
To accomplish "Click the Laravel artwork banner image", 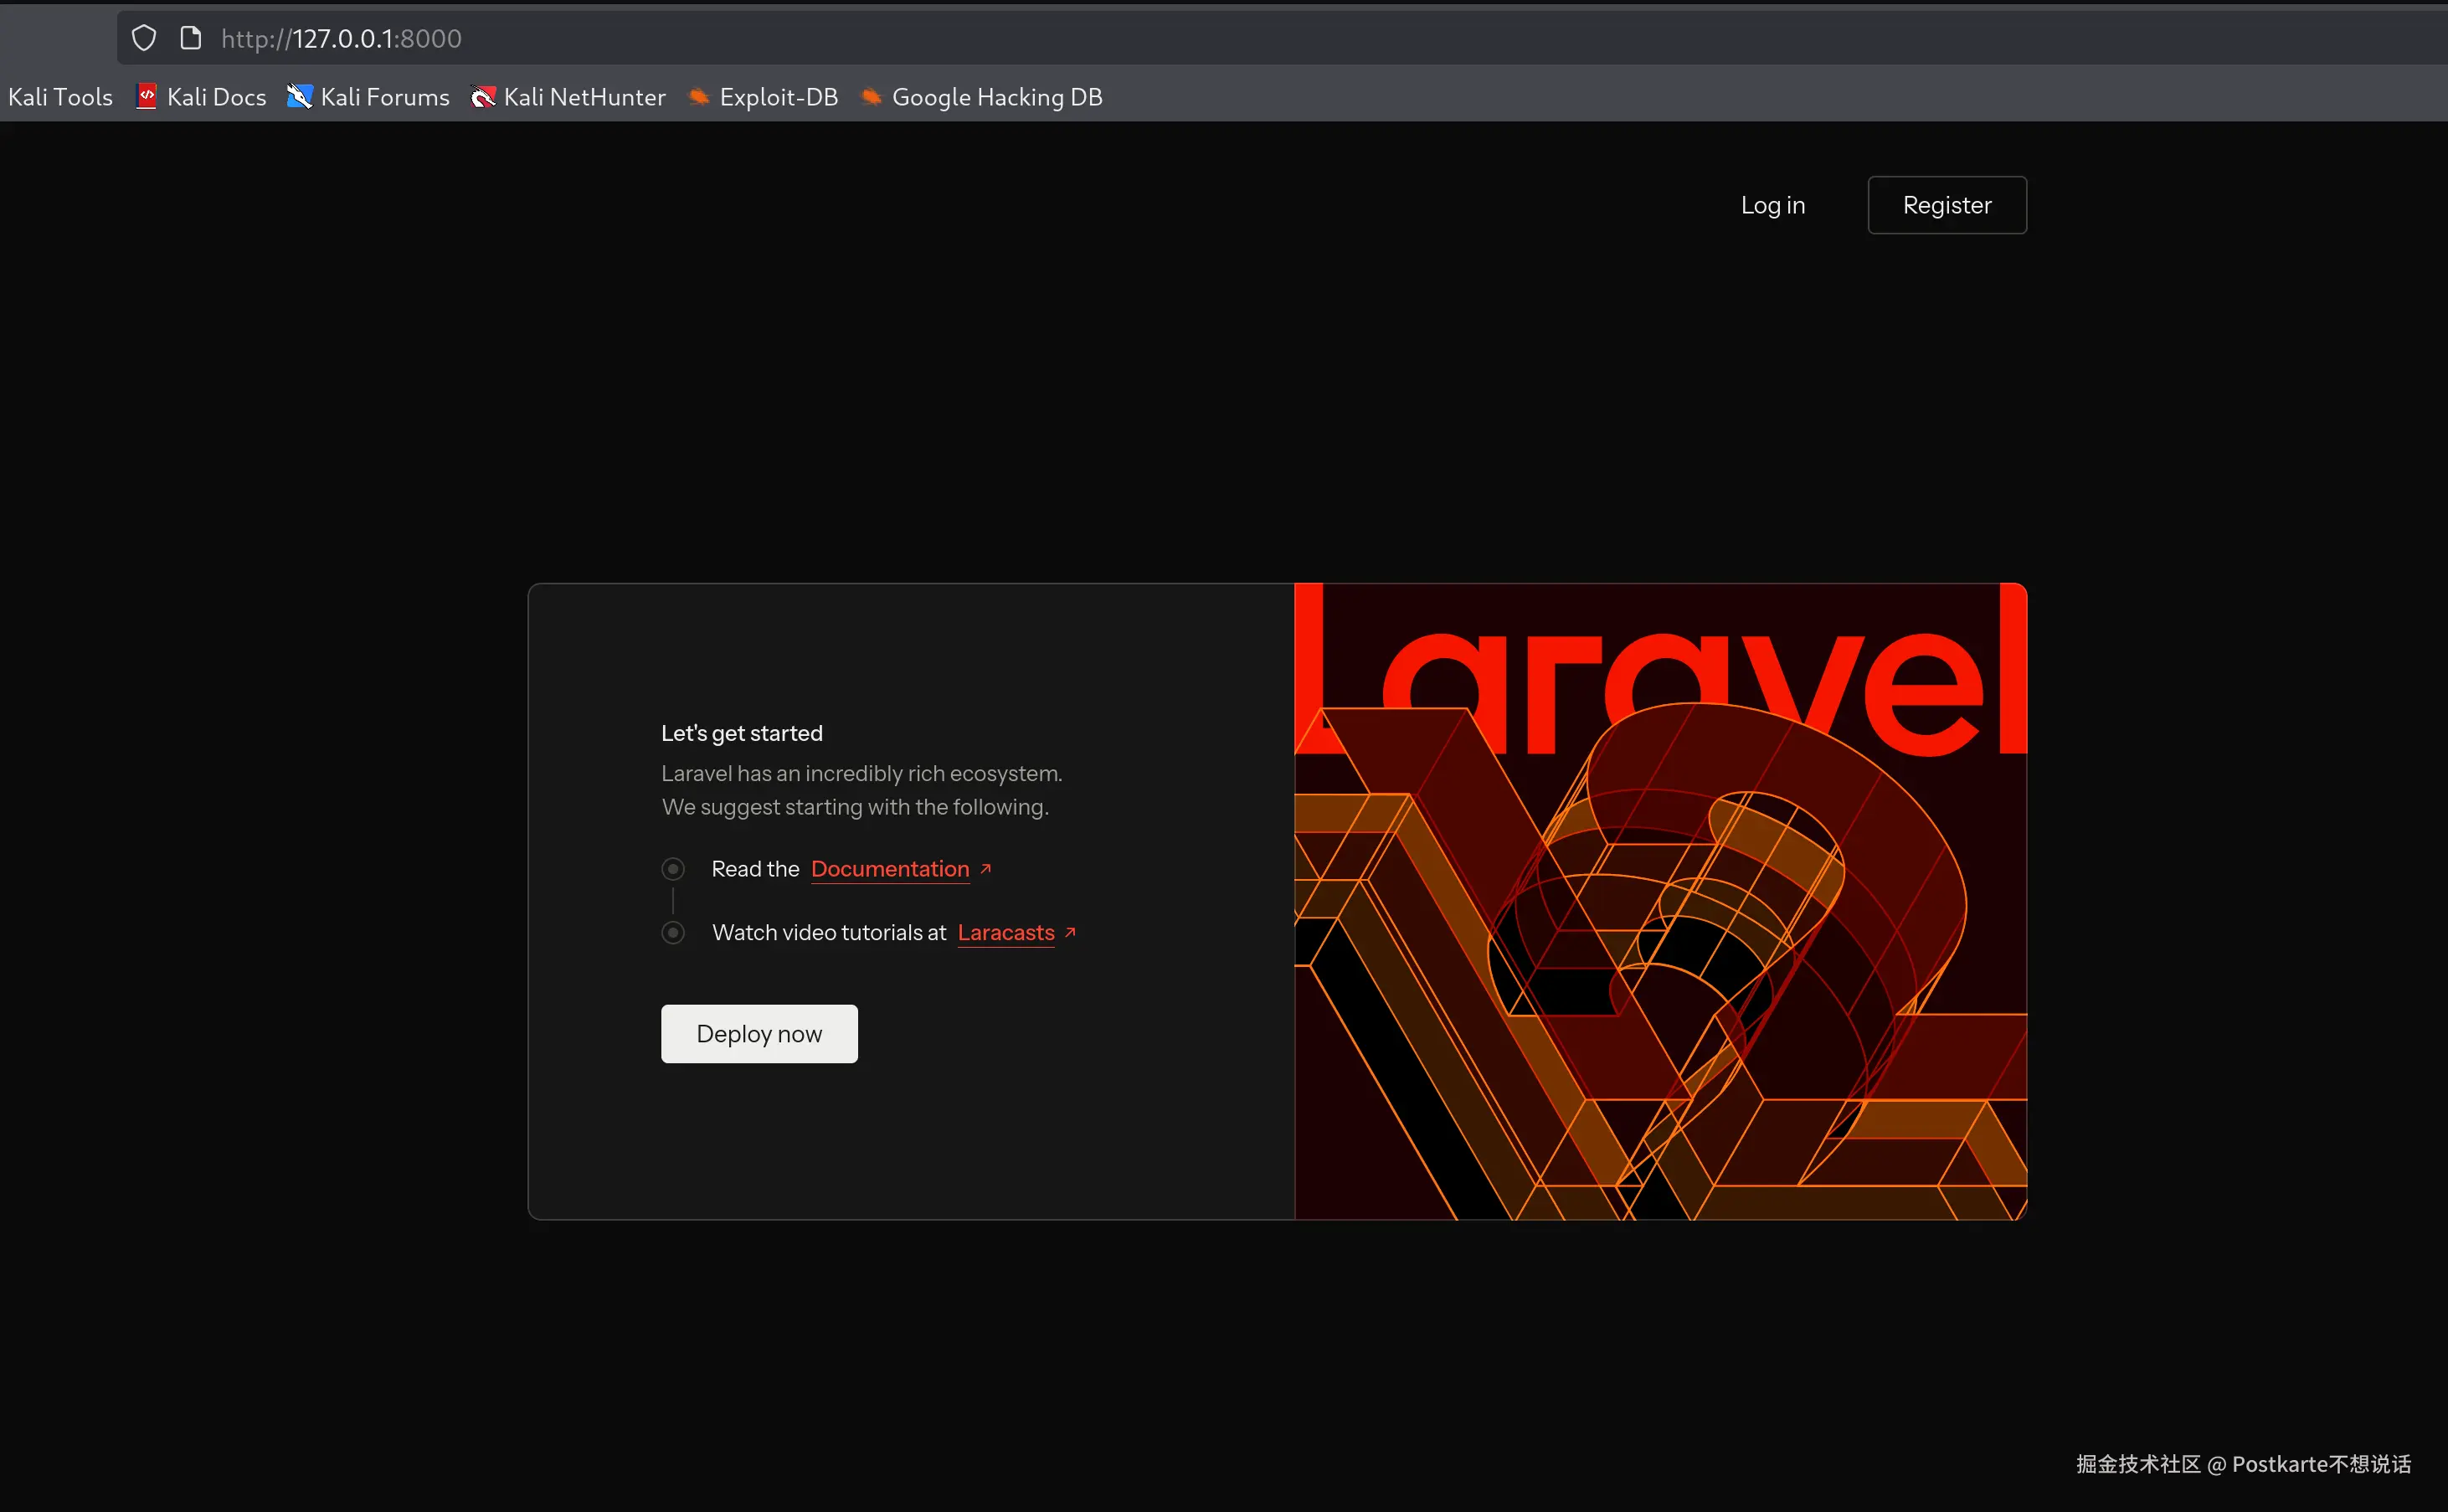I will [x=1660, y=901].
